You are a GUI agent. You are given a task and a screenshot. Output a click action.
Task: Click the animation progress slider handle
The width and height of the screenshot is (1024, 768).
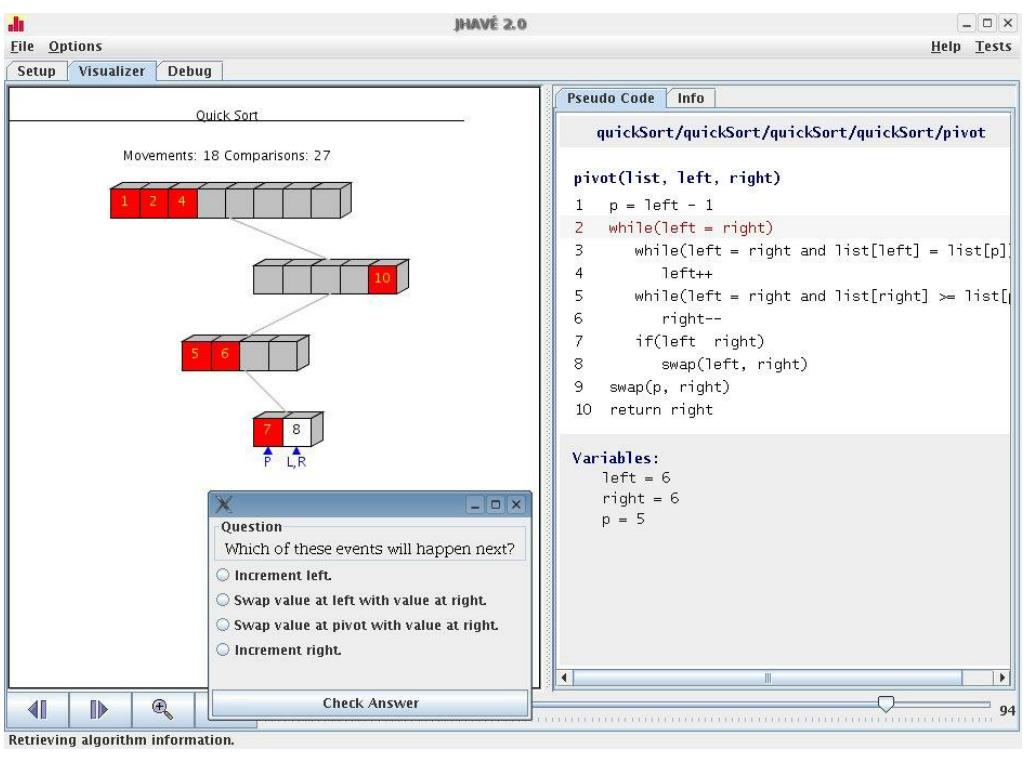point(886,703)
